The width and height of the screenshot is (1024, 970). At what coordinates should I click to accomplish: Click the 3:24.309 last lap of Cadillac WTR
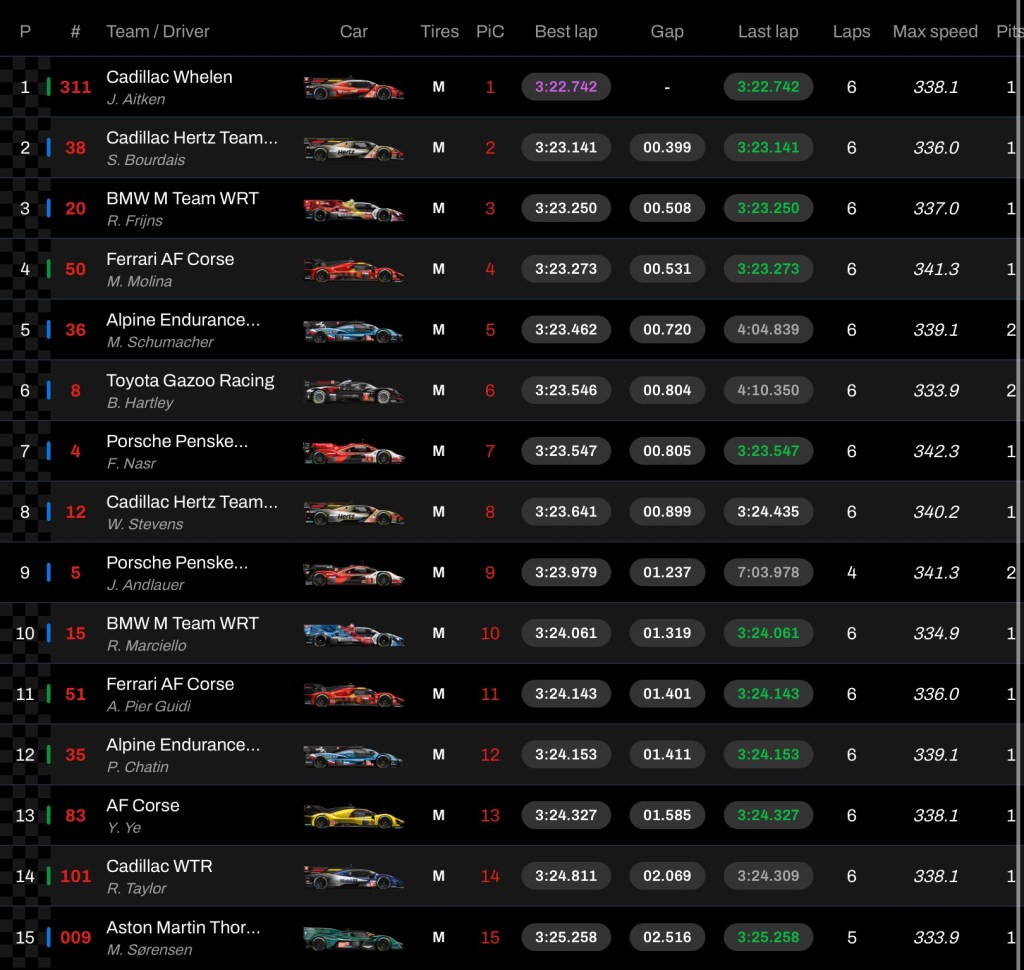(x=768, y=877)
